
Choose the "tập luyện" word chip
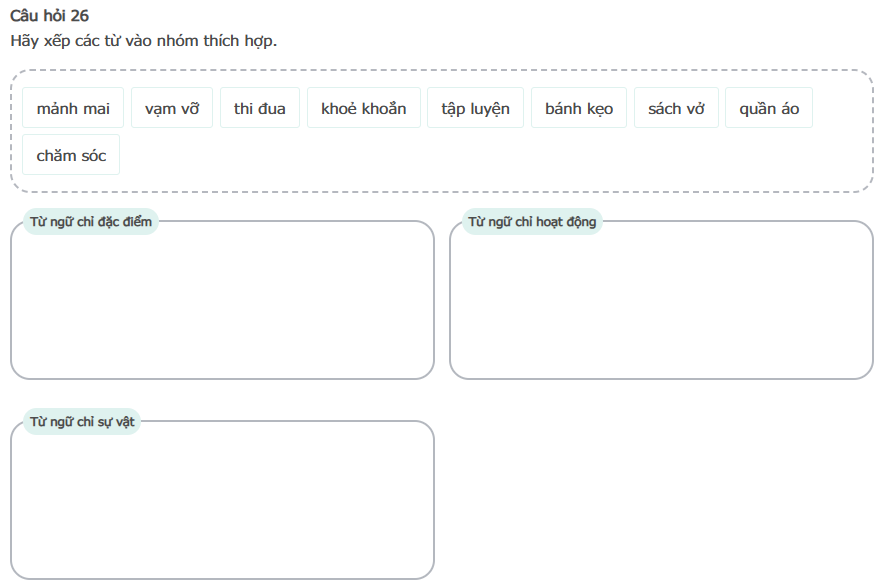(475, 108)
